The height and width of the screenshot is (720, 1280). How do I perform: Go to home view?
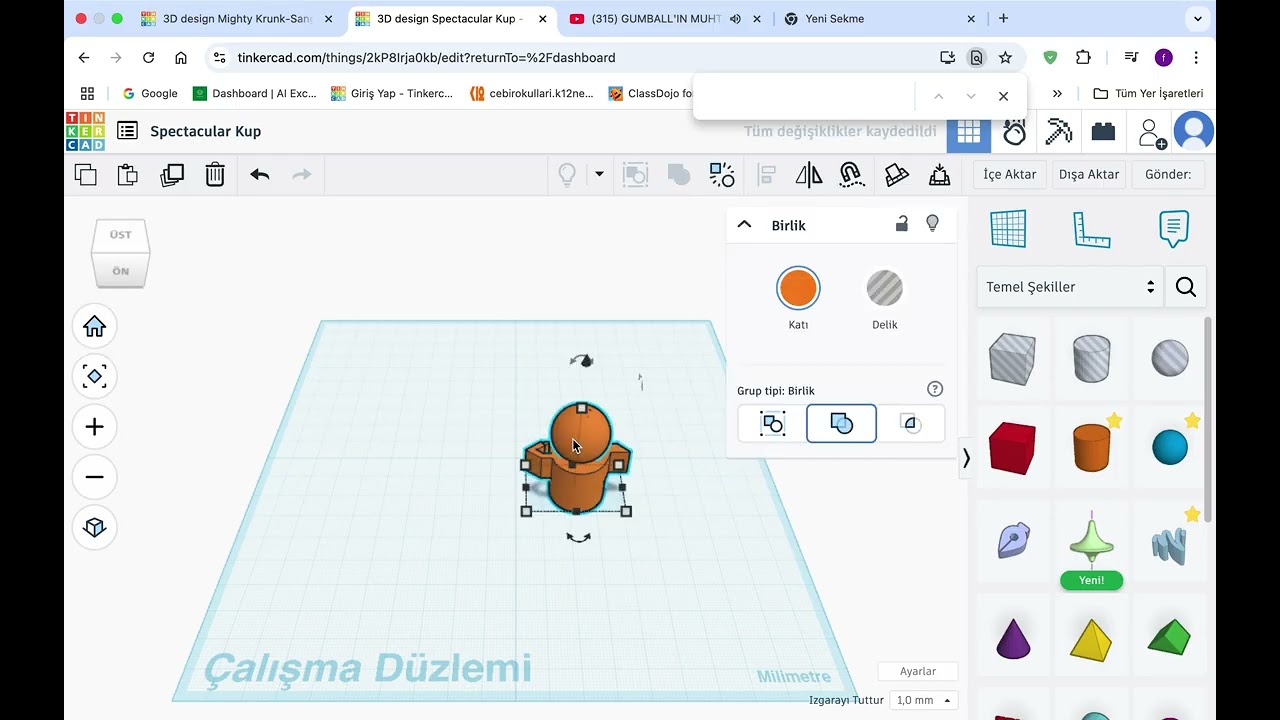pyautogui.click(x=95, y=327)
